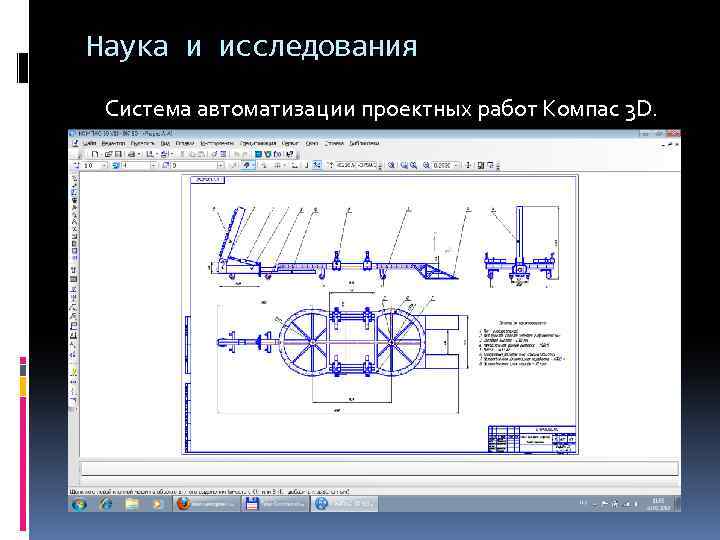The width and height of the screenshot is (720, 540).
Task: Open the Вставка menu
Action: pos(185,143)
